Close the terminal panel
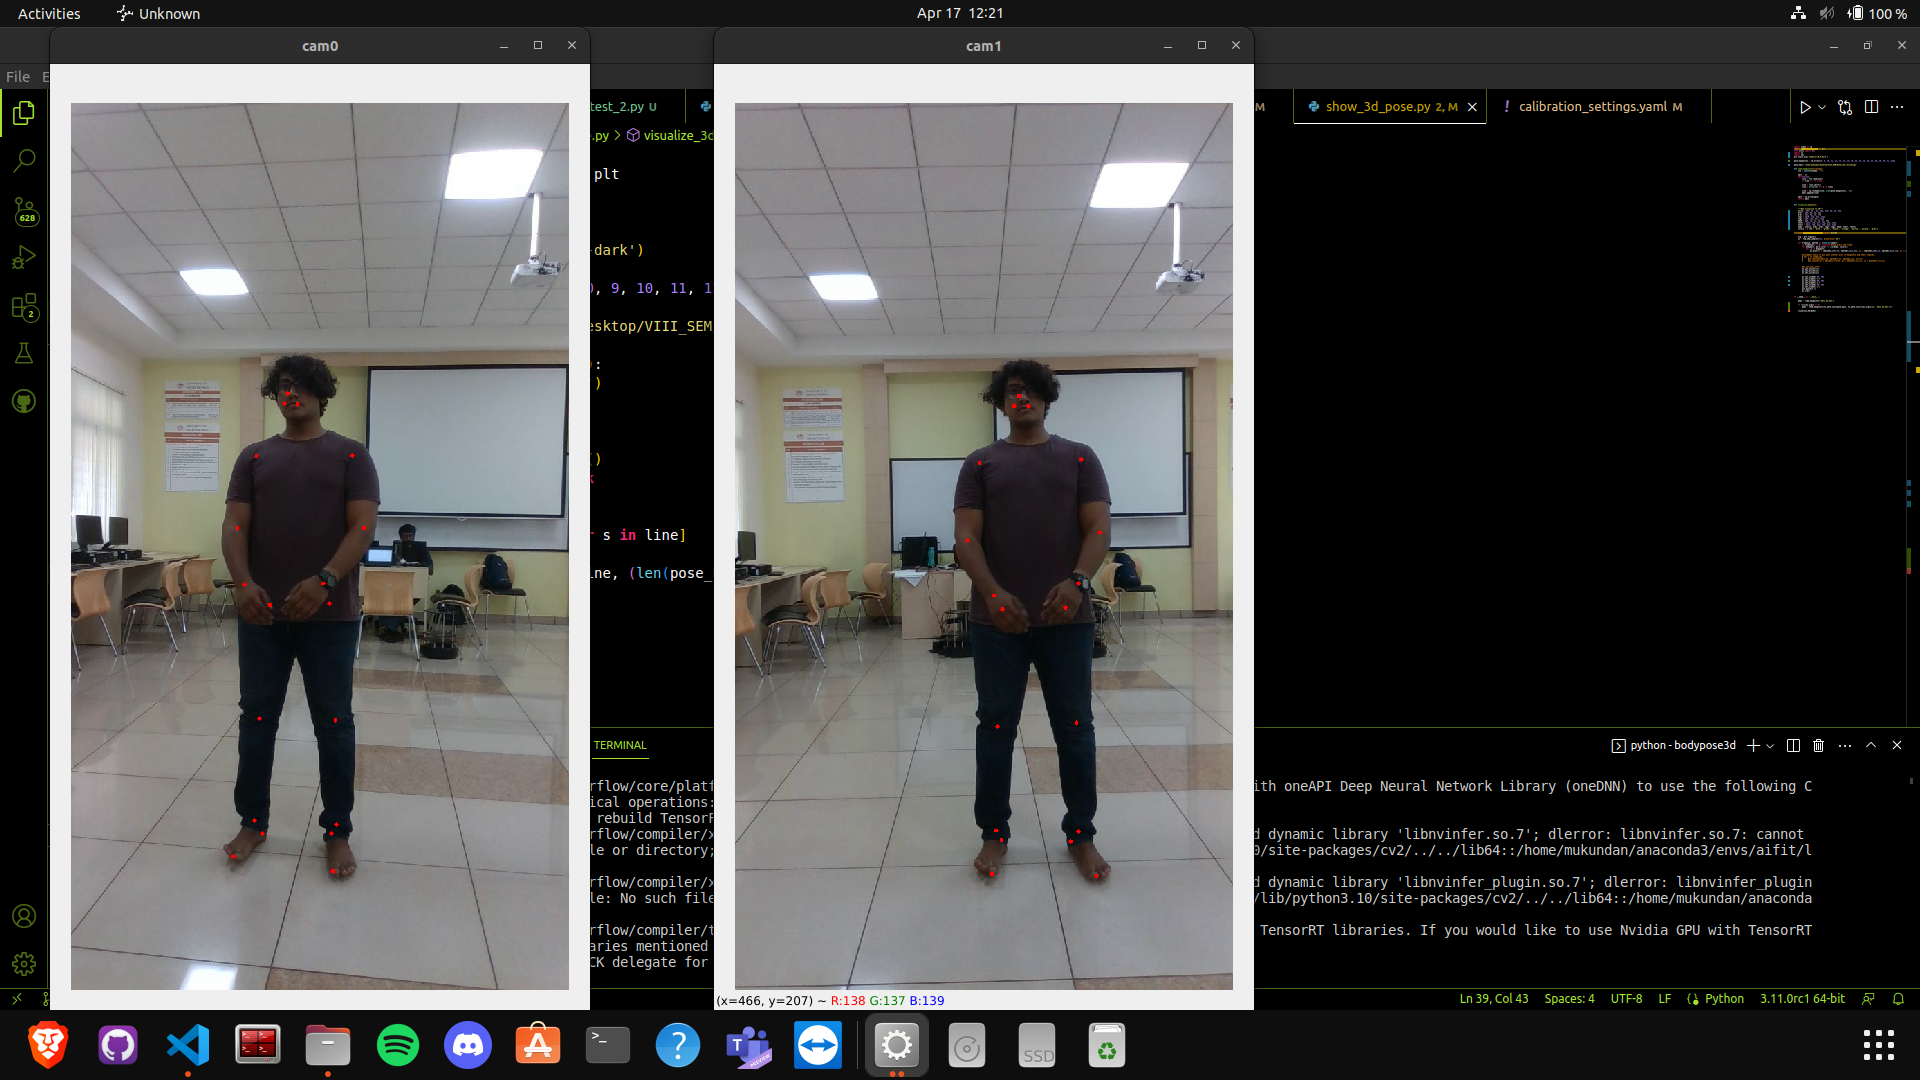Image resolution: width=1920 pixels, height=1080 pixels. (x=1897, y=745)
